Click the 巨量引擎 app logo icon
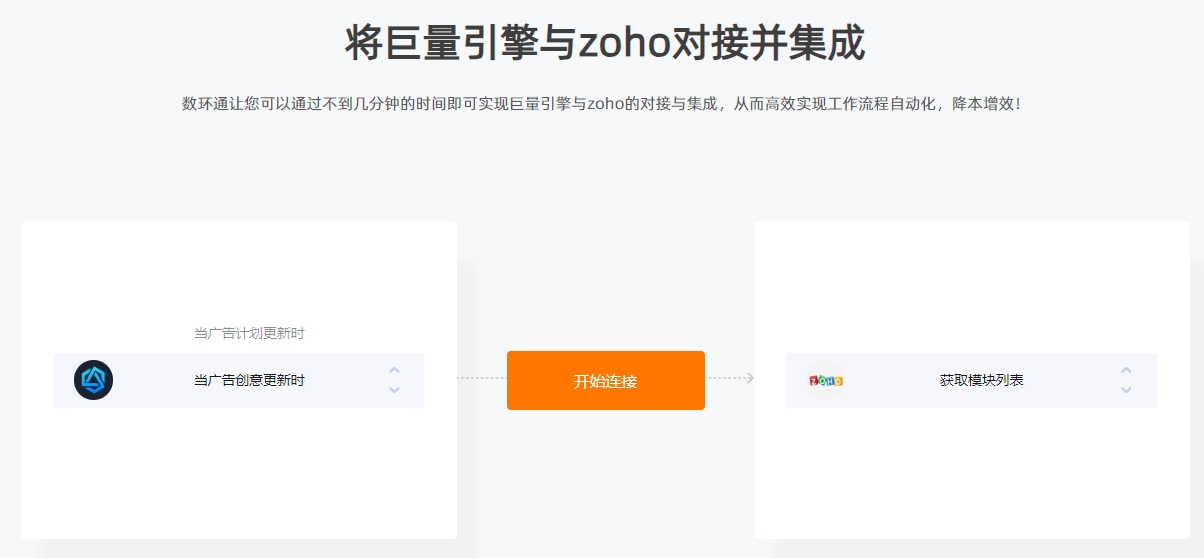 pos(93,380)
